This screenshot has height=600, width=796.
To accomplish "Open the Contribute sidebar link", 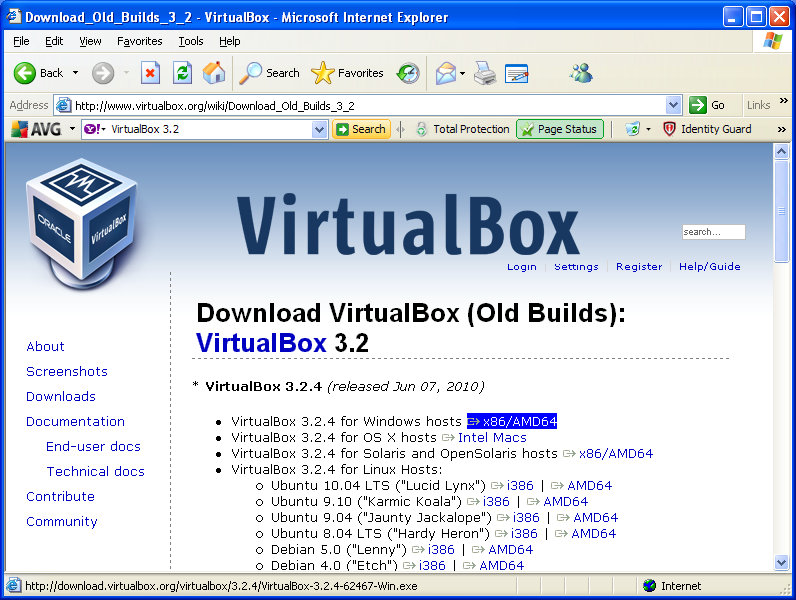I will 60,496.
